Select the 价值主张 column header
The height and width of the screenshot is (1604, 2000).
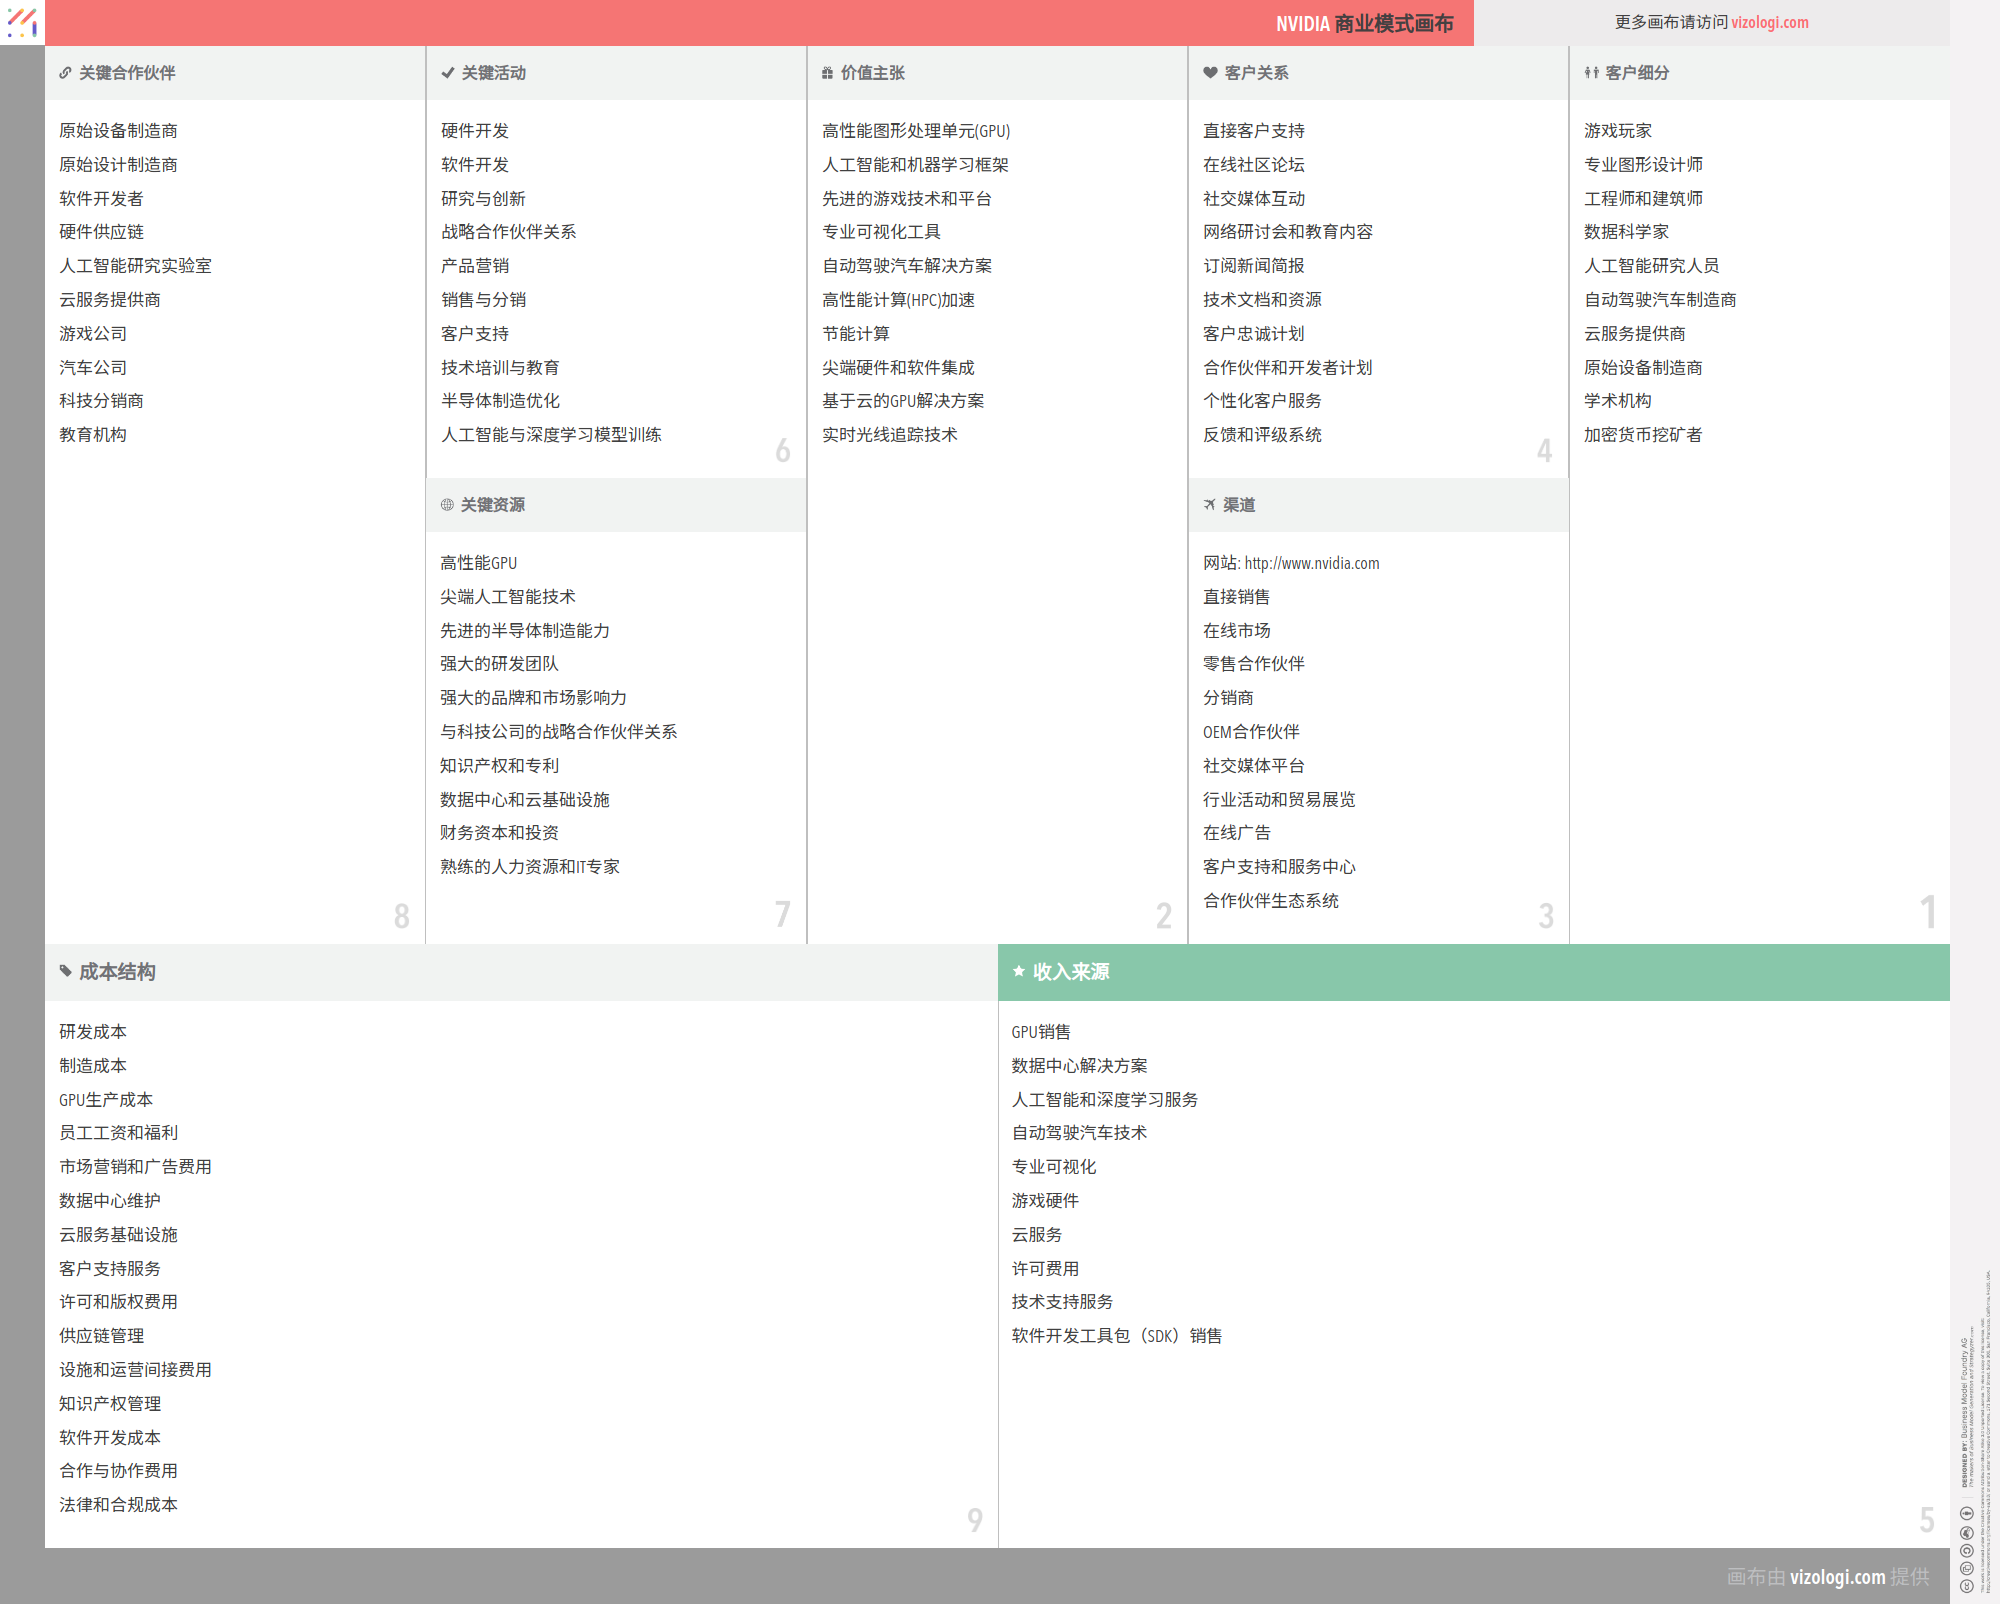tap(996, 73)
